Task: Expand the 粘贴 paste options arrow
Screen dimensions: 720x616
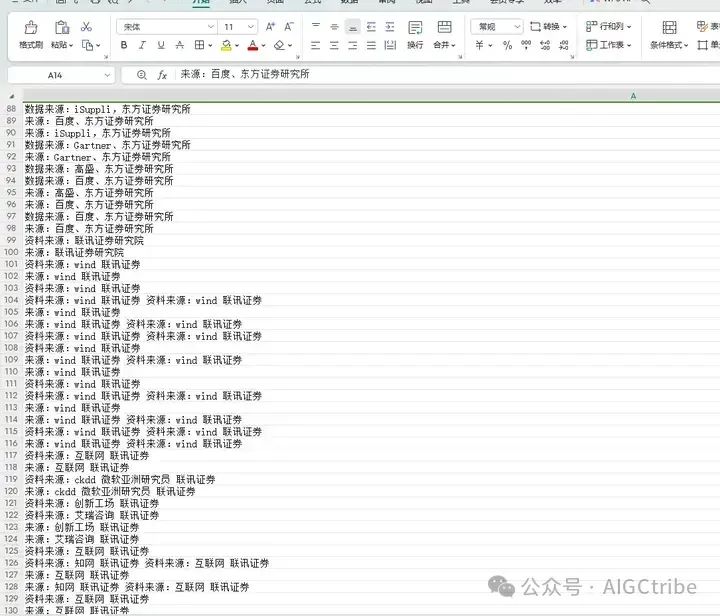Action: point(71,45)
